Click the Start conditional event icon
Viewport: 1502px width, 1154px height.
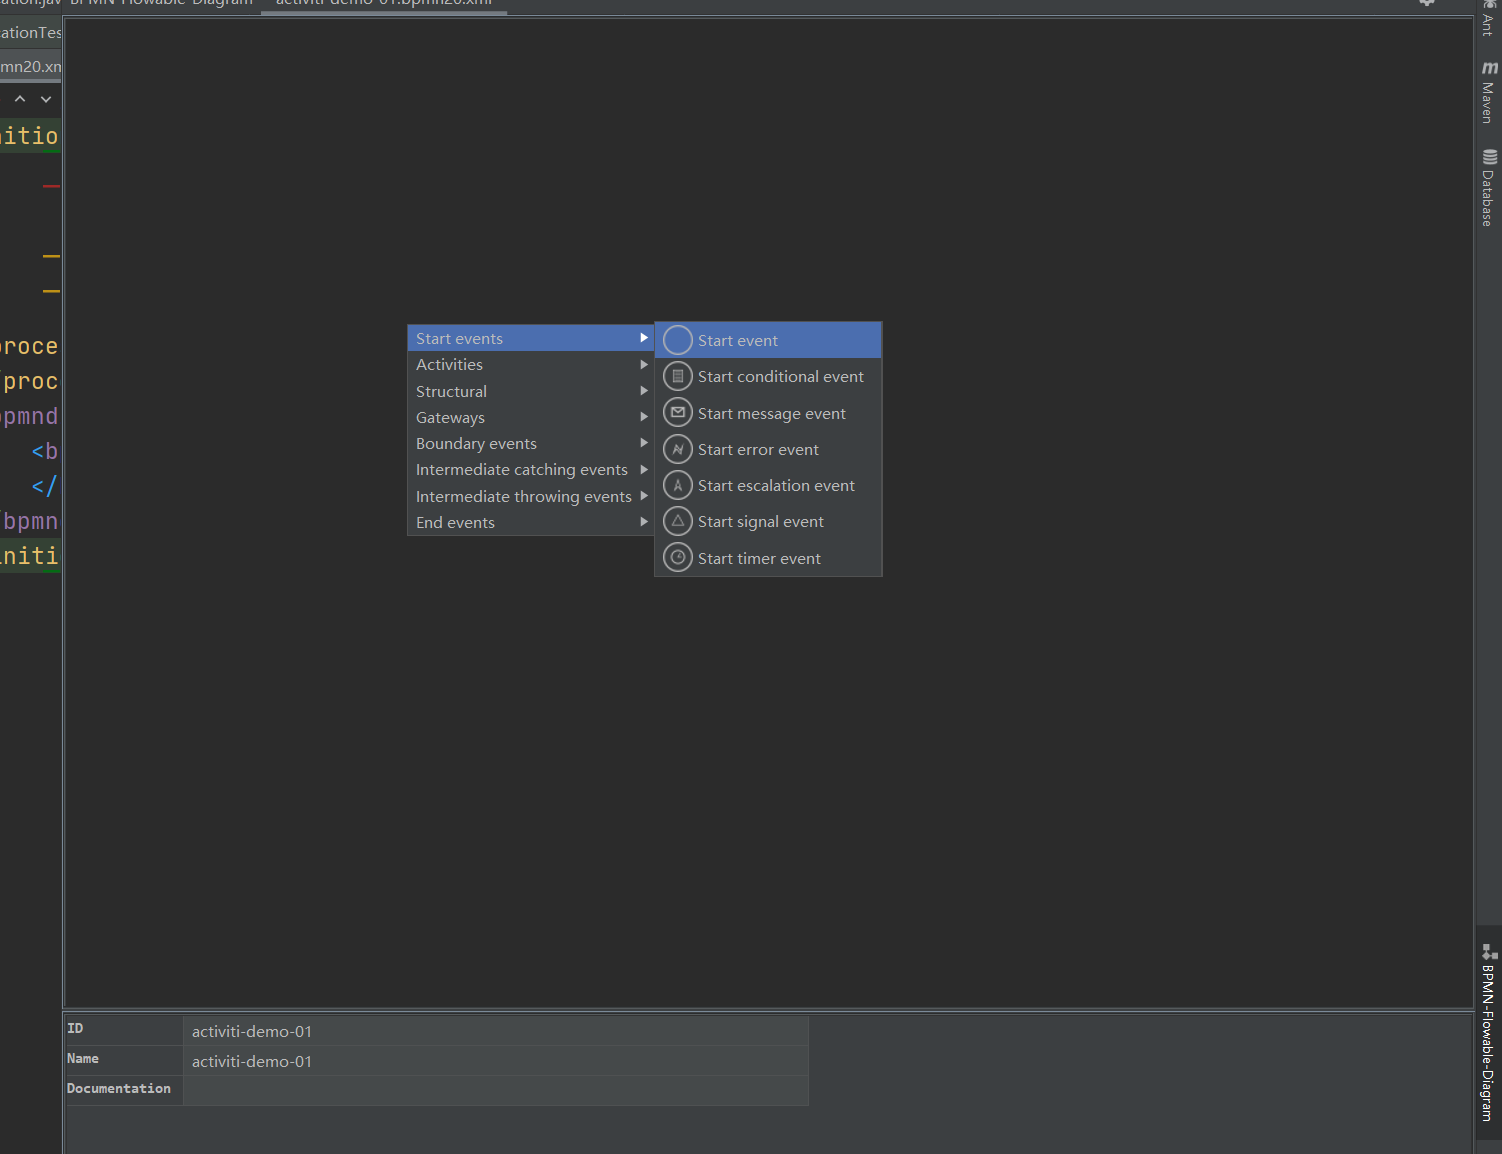[x=678, y=377]
